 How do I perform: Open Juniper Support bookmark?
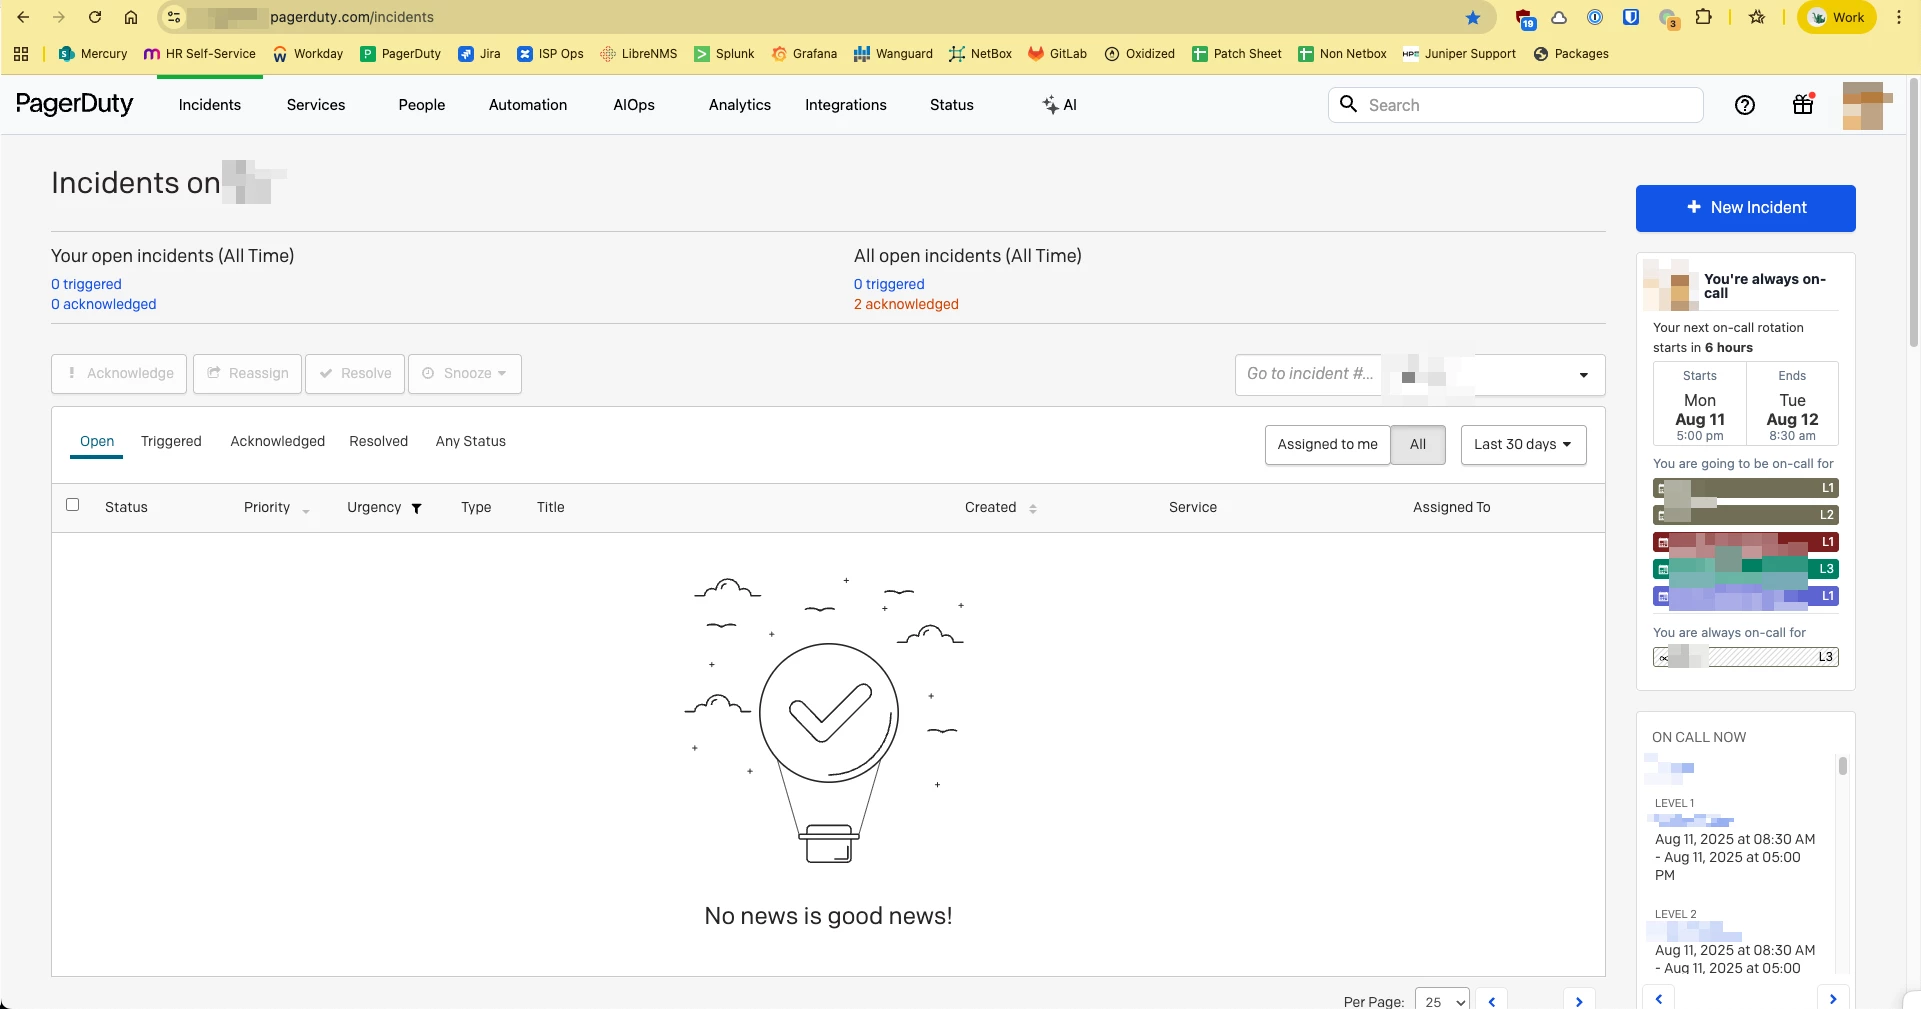pyautogui.click(x=1459, y=54)
